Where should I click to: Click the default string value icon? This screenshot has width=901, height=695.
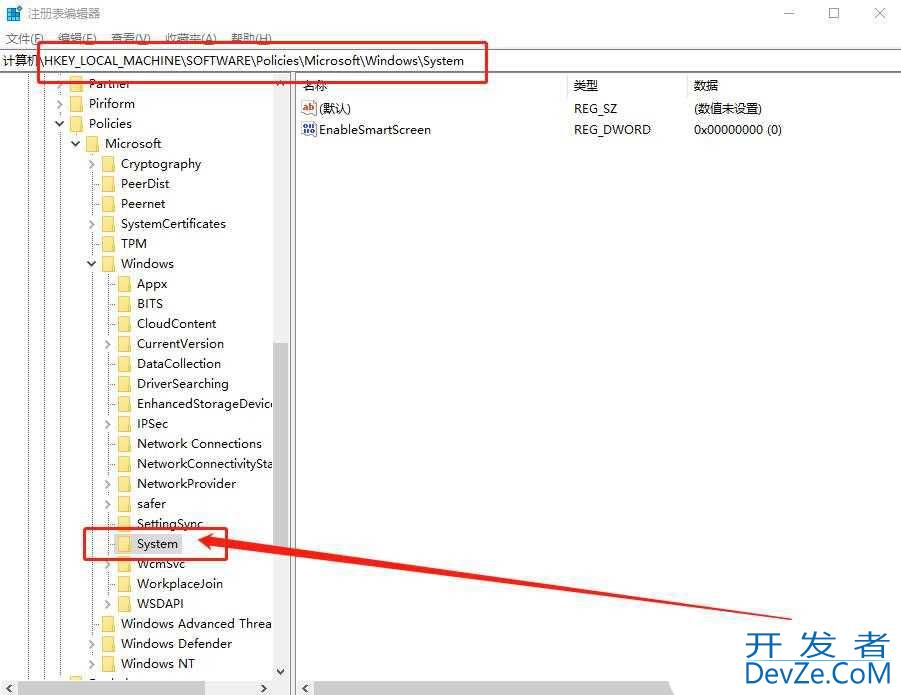coord(309,108)
